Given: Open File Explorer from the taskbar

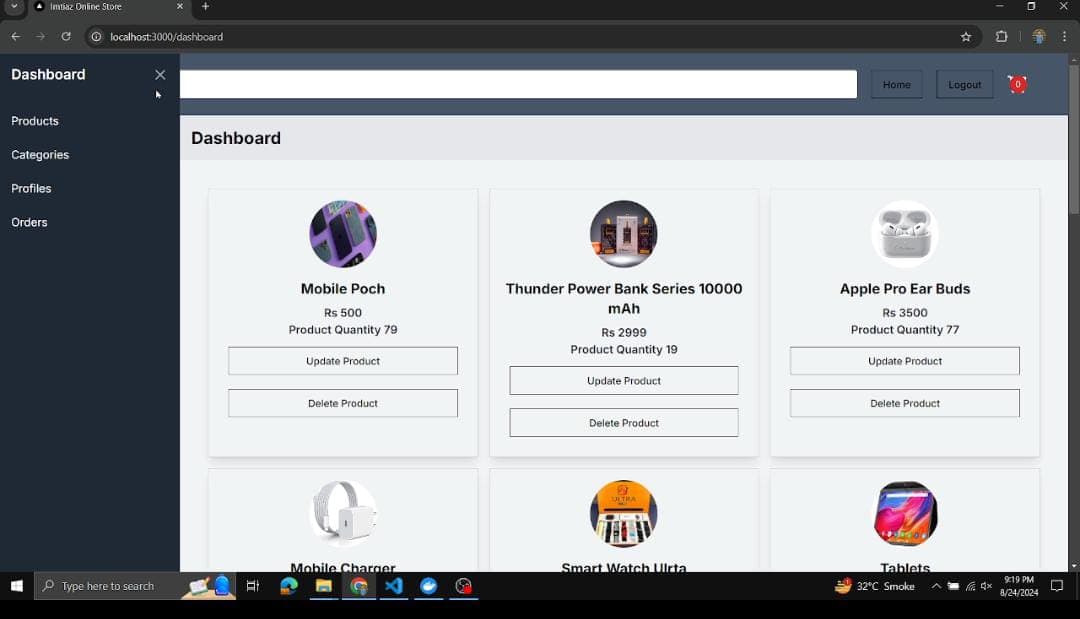Looking at the screenshot, I should click(324, 586).
